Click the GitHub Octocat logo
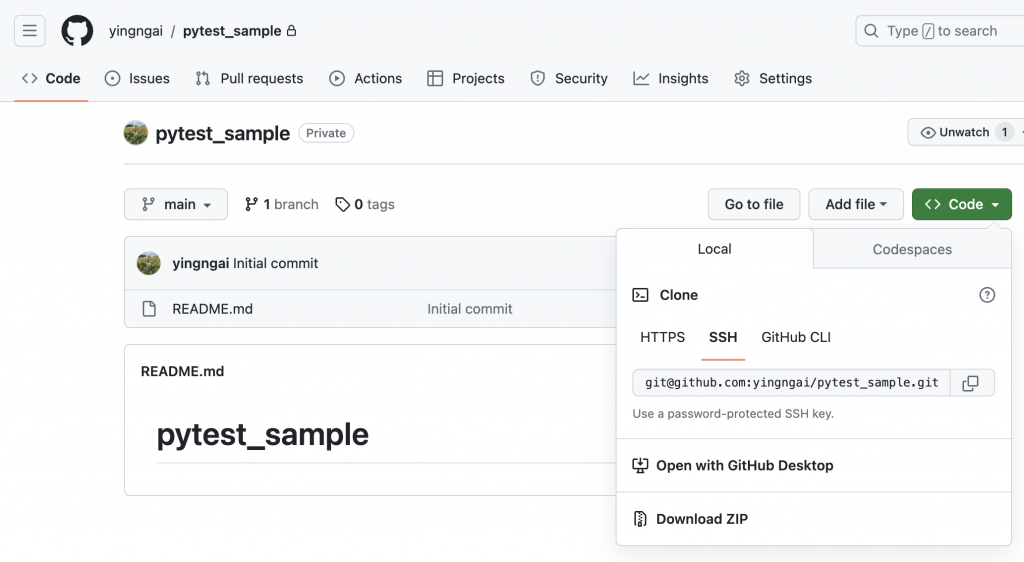The image size is (1024, 562). (x=77, y=31)
